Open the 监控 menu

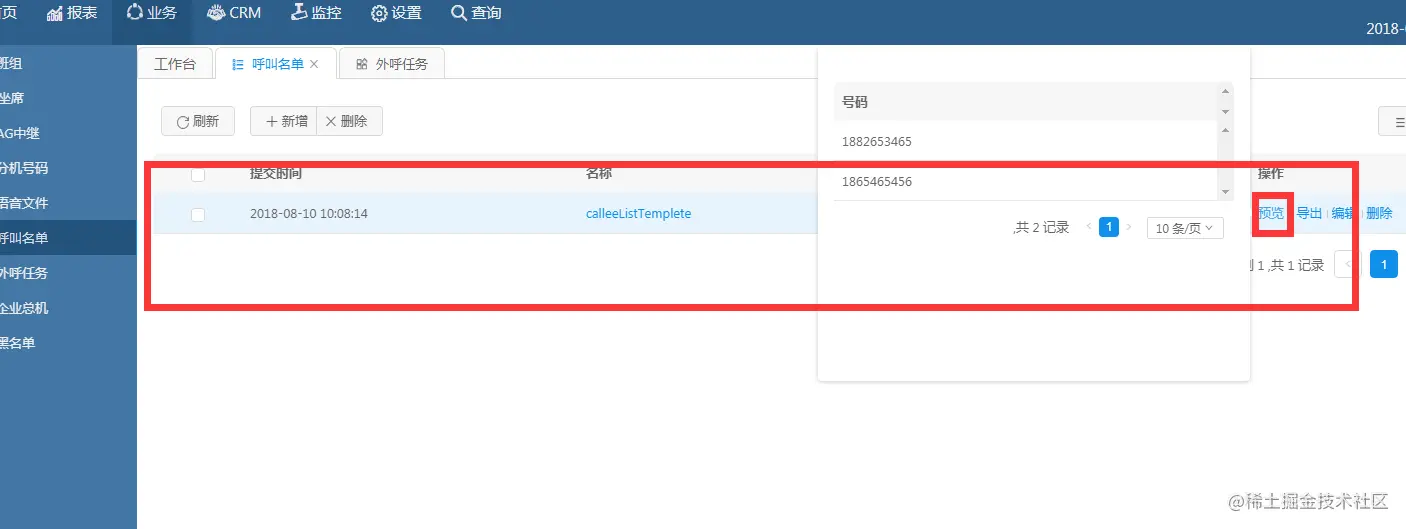[316, 13]
